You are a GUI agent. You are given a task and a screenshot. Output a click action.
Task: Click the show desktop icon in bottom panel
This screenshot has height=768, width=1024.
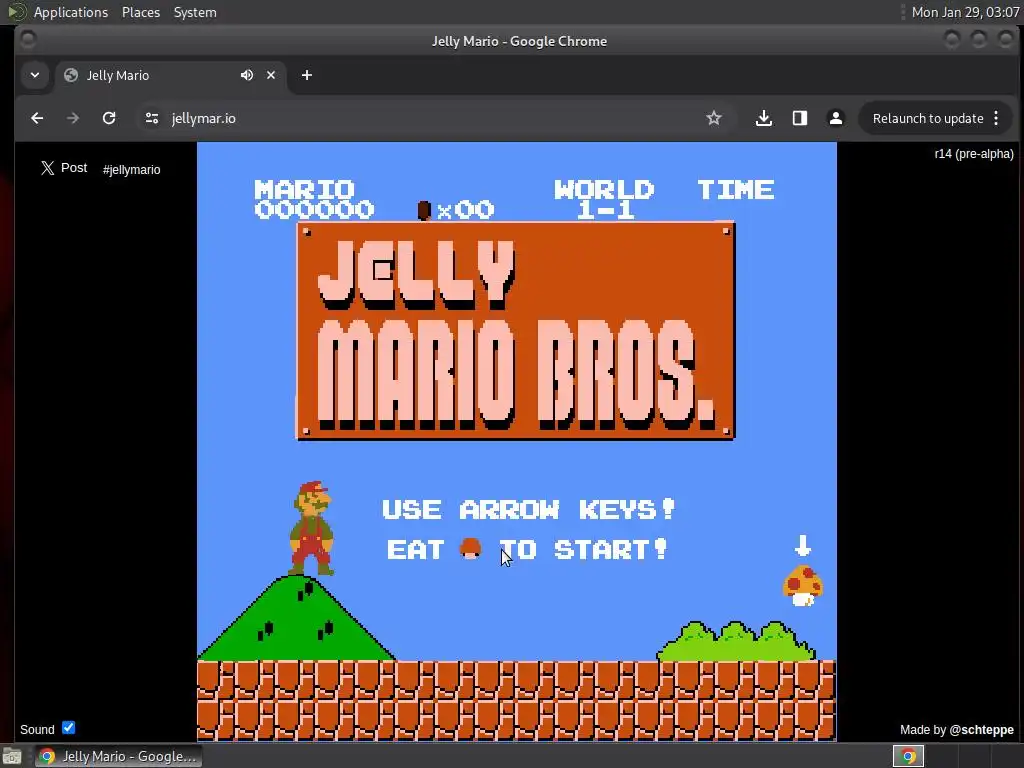[x=12, y=756]
